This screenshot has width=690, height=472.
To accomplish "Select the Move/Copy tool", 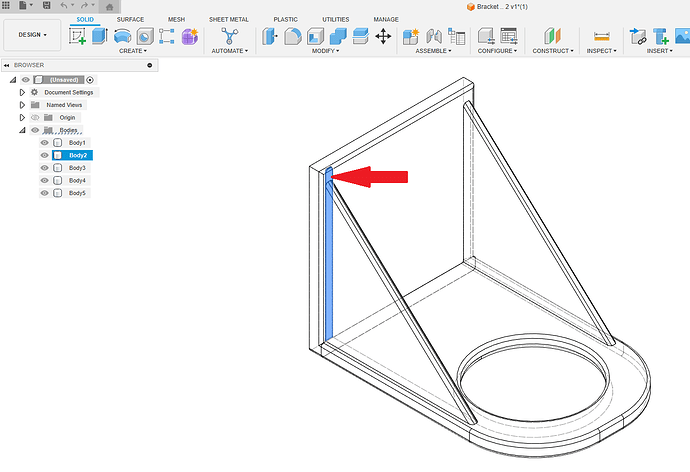I will (x=383, y=36).
